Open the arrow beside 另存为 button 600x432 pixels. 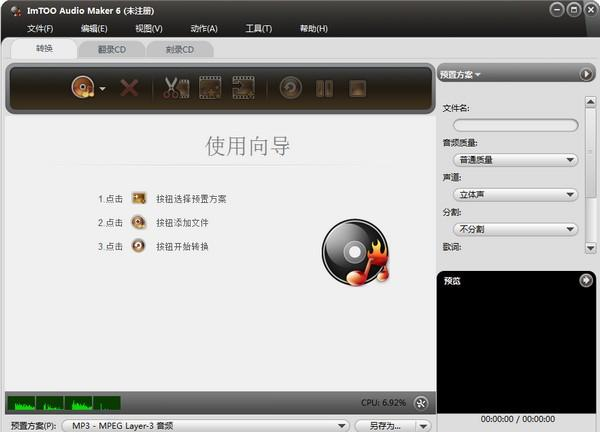coord(423,426)
